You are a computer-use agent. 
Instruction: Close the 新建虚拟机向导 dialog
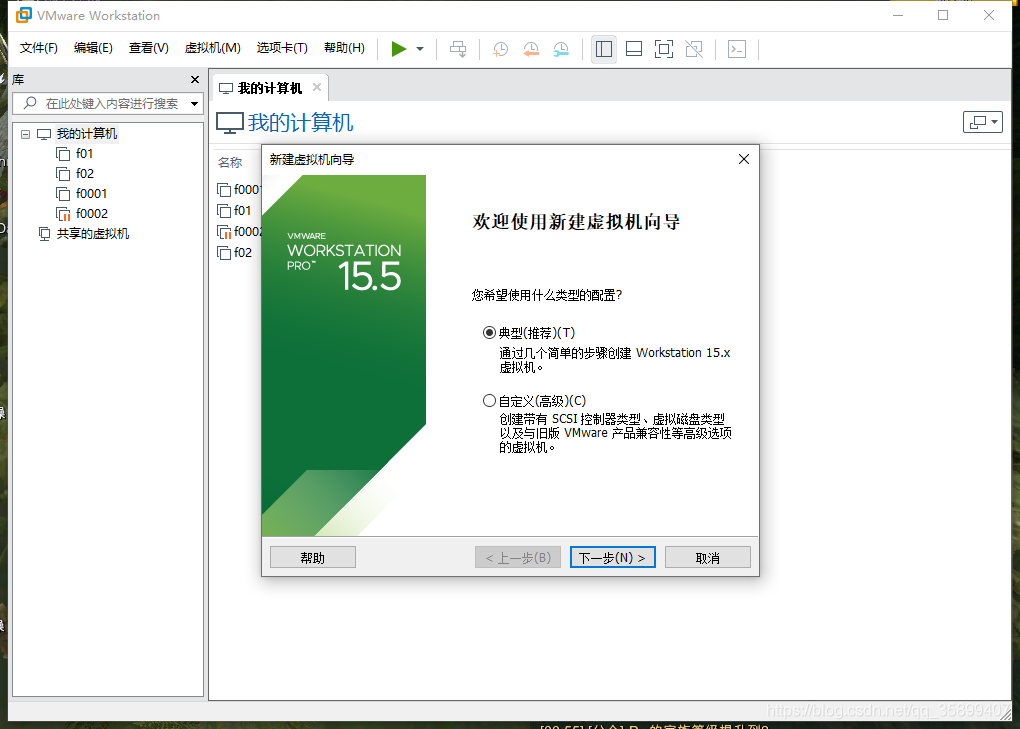click(744, 159)
